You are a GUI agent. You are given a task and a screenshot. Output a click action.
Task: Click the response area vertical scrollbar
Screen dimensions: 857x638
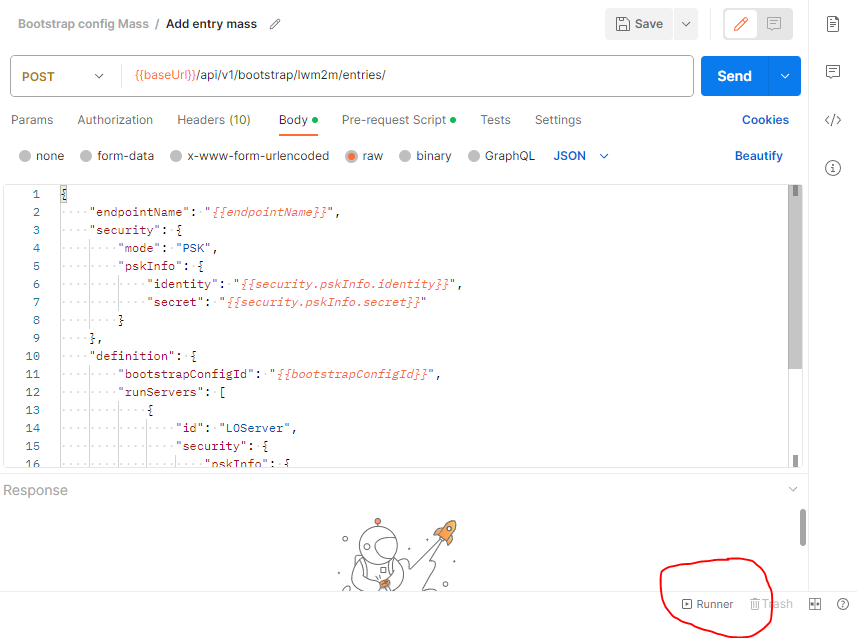pyautogui.click(x=803, y=528)
